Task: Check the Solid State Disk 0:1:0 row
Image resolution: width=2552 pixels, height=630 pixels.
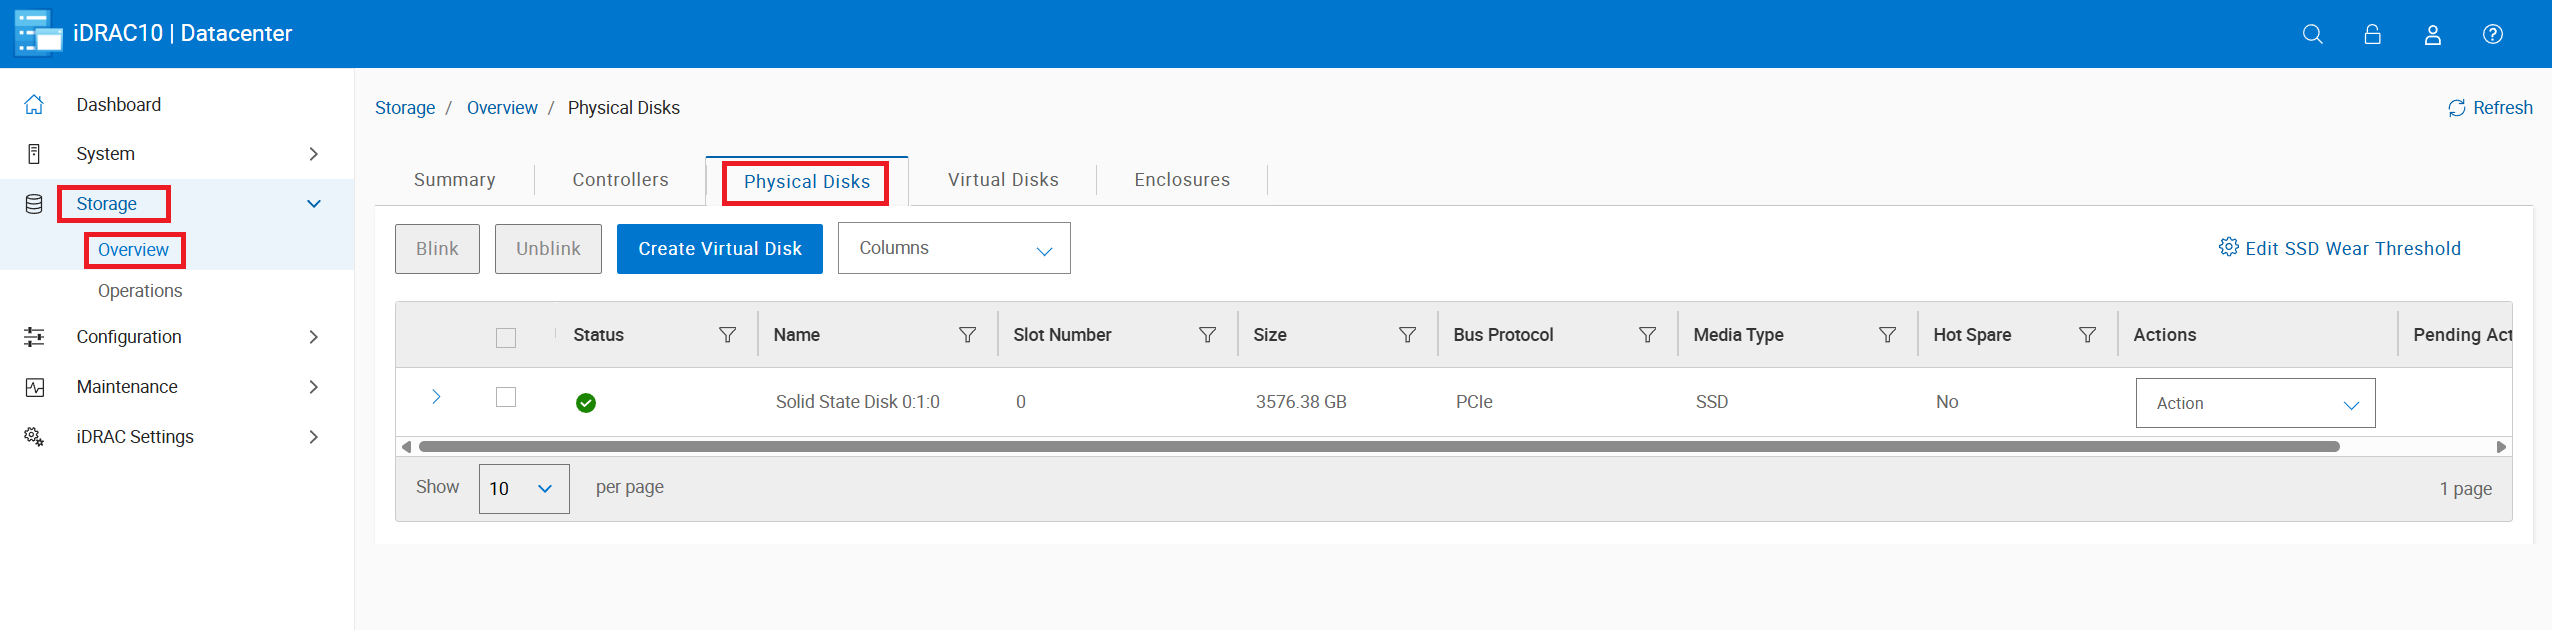Action: 506,397
